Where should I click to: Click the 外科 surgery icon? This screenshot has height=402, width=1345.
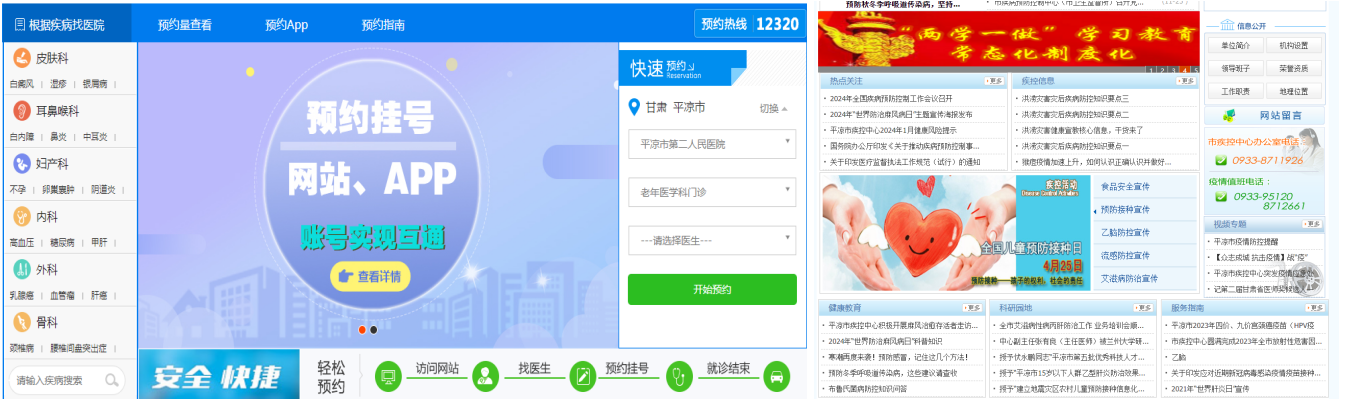pos(22,269)
